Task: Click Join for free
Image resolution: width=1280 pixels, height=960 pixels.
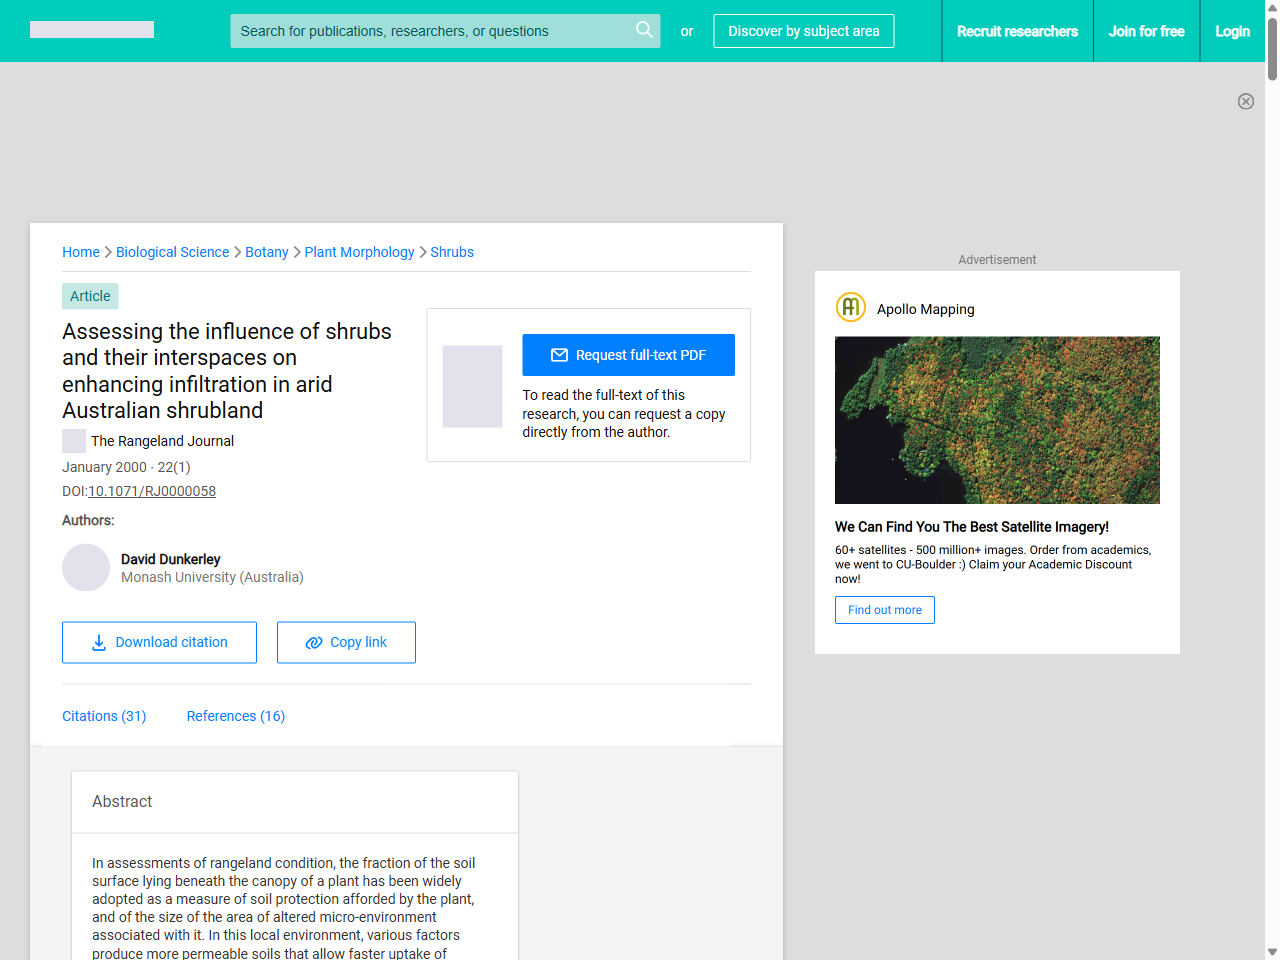Action: (1146, 31)
